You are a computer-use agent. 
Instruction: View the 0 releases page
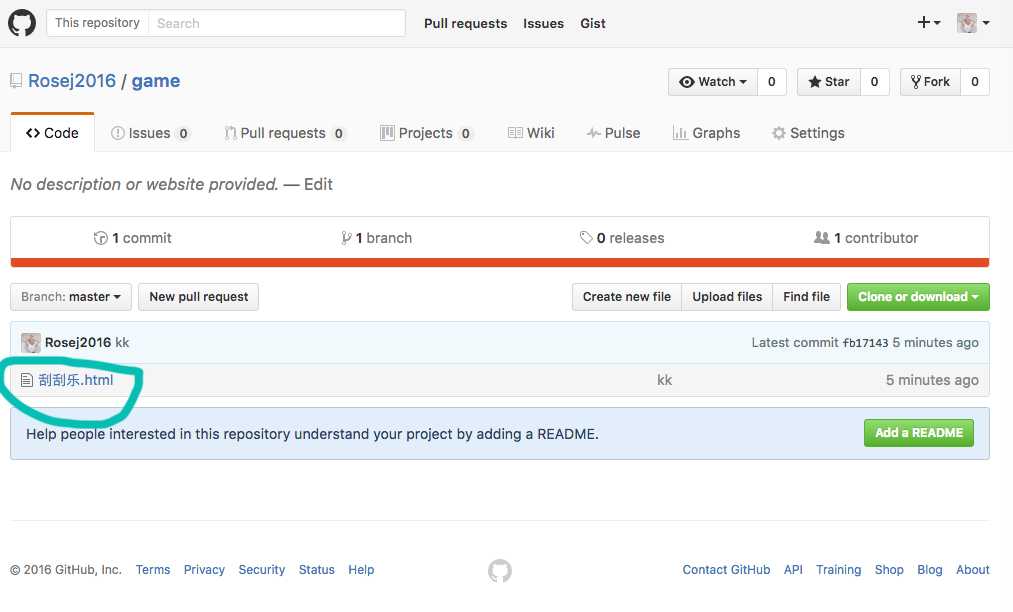(x=622, y=238)
